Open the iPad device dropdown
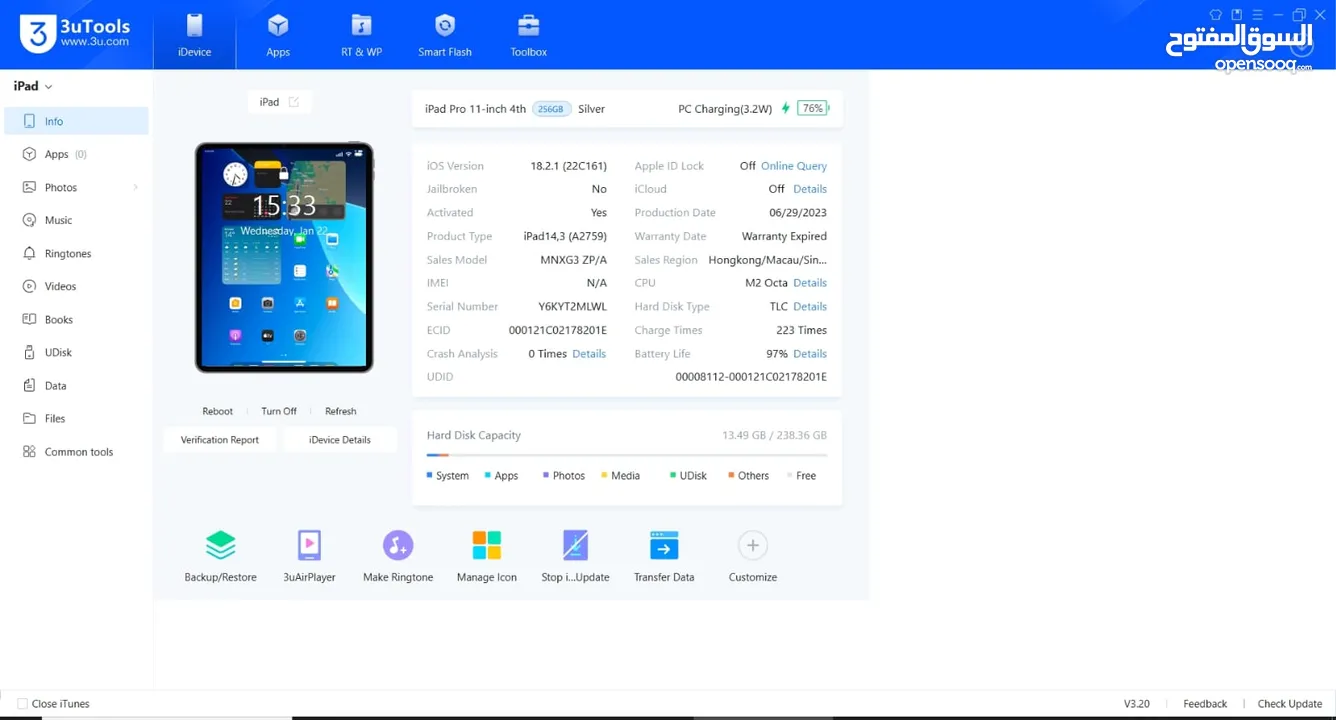1336x720 pixels. click(33, 86)
